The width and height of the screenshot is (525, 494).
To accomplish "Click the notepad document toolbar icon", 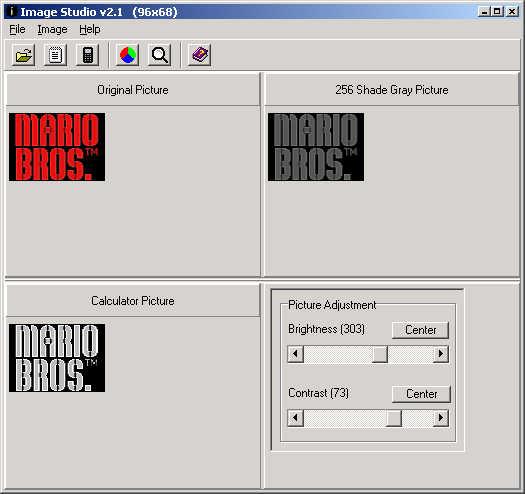I will click(56, 55).
